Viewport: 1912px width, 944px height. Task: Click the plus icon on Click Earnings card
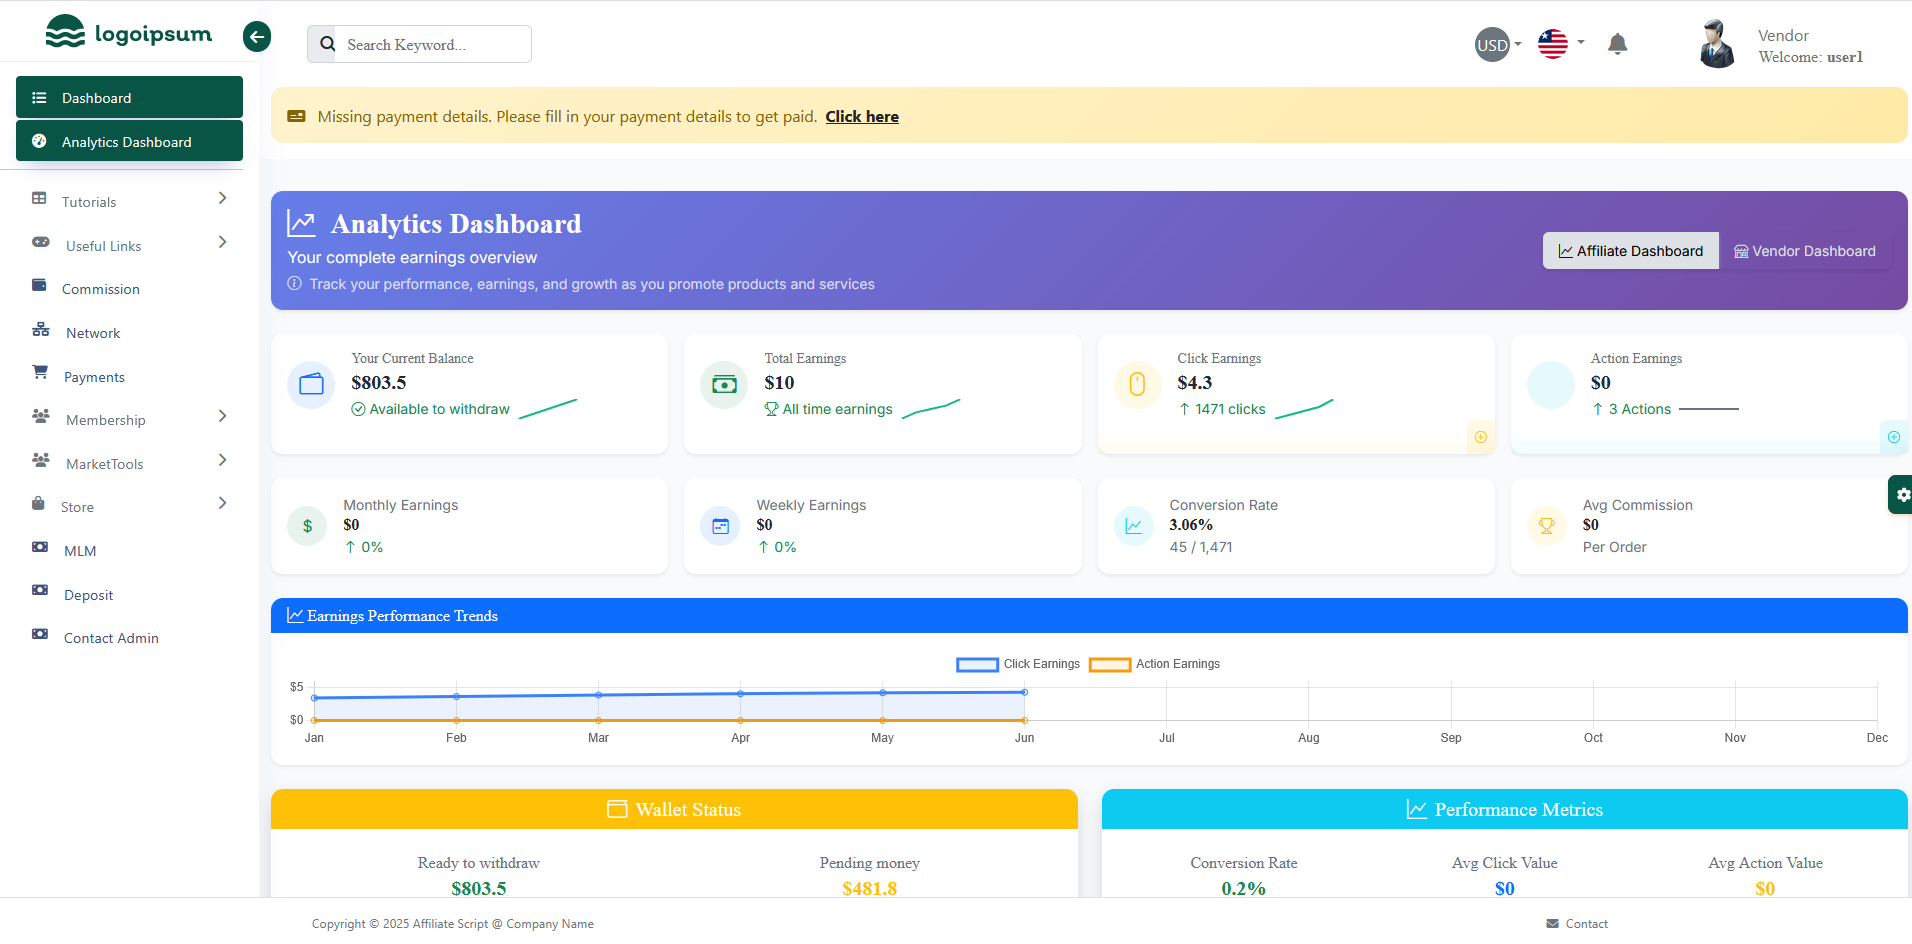pos(1480,437)
